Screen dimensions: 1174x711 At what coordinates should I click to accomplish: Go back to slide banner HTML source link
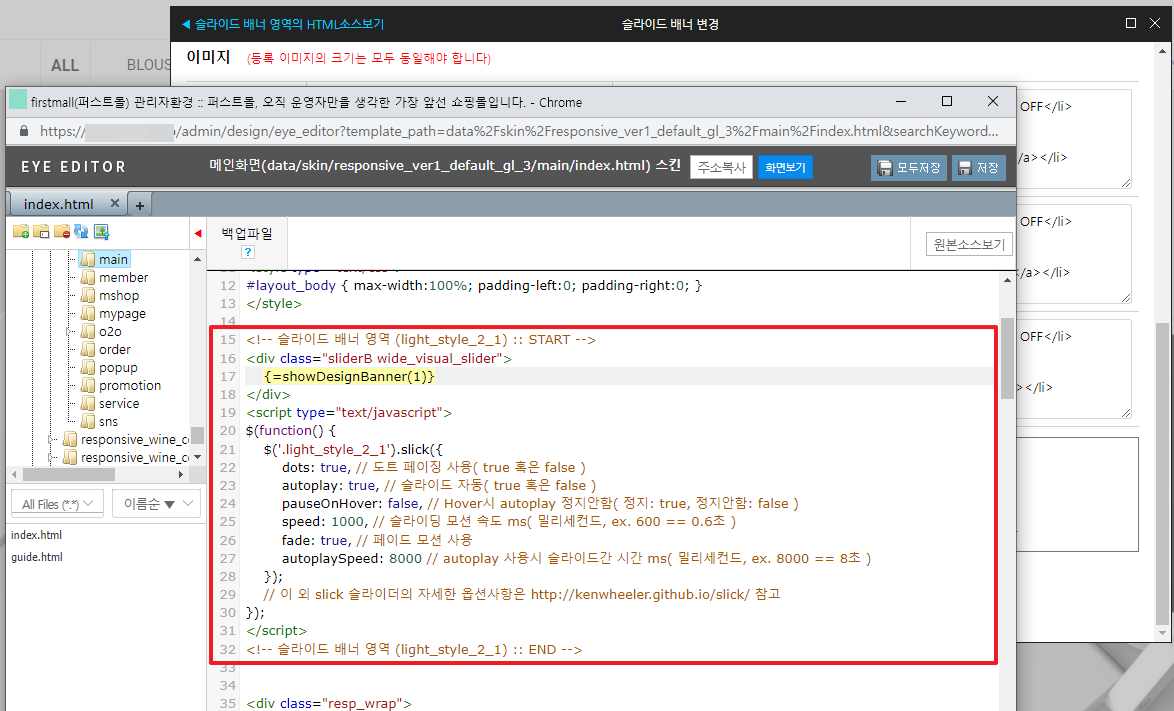pyautogui.click(x=283, y=24)
